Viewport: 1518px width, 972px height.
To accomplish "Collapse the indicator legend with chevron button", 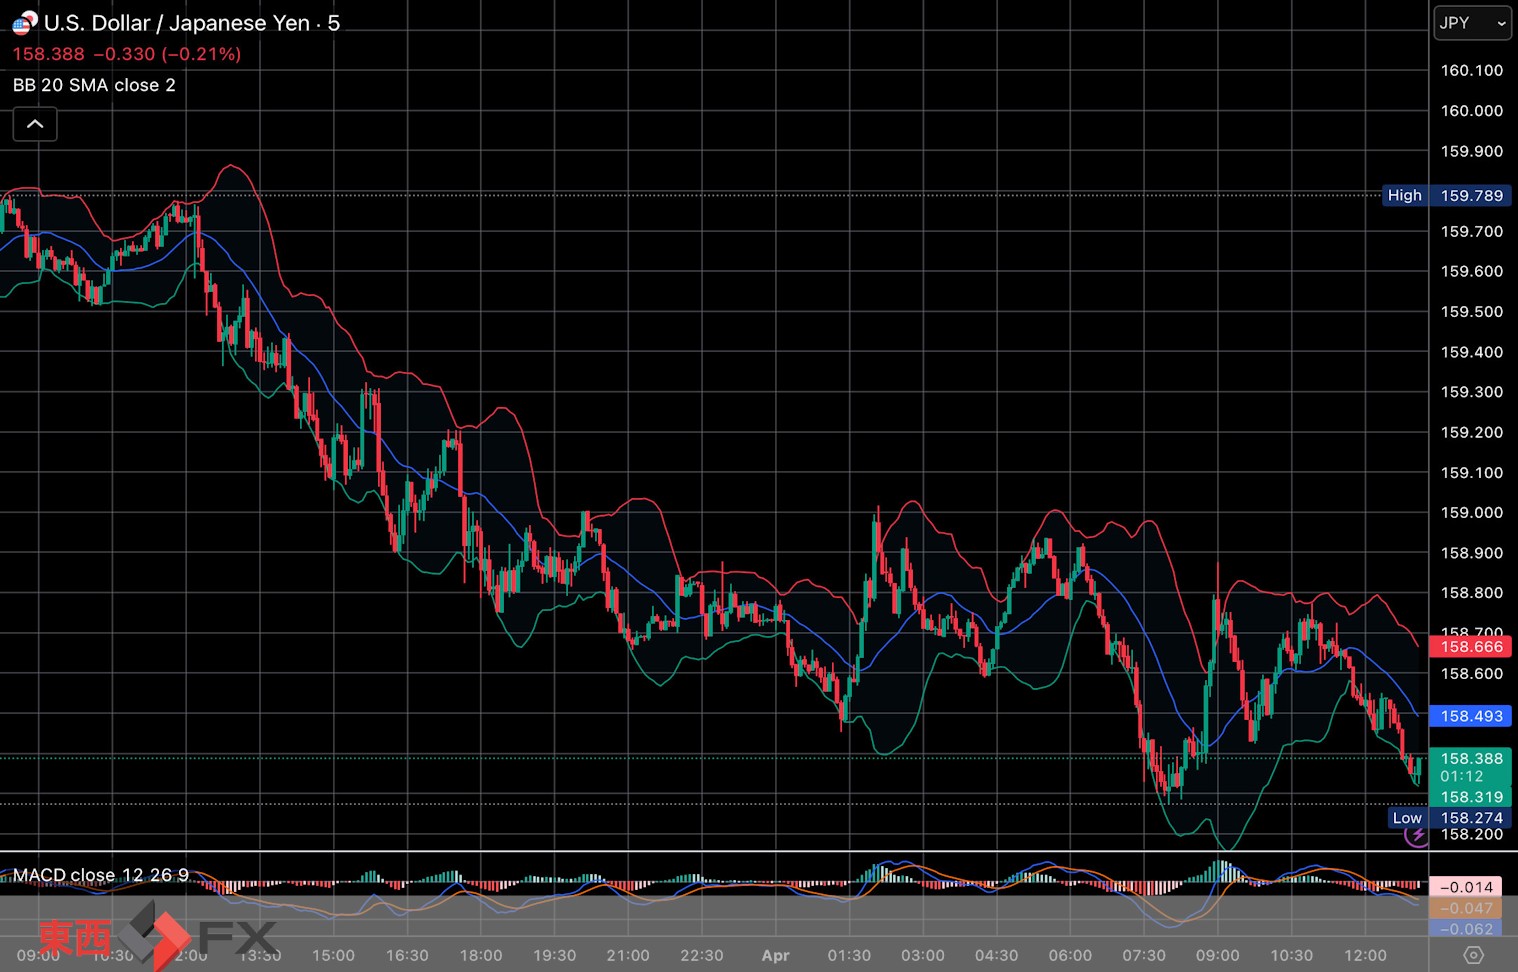I will point(35,125).
